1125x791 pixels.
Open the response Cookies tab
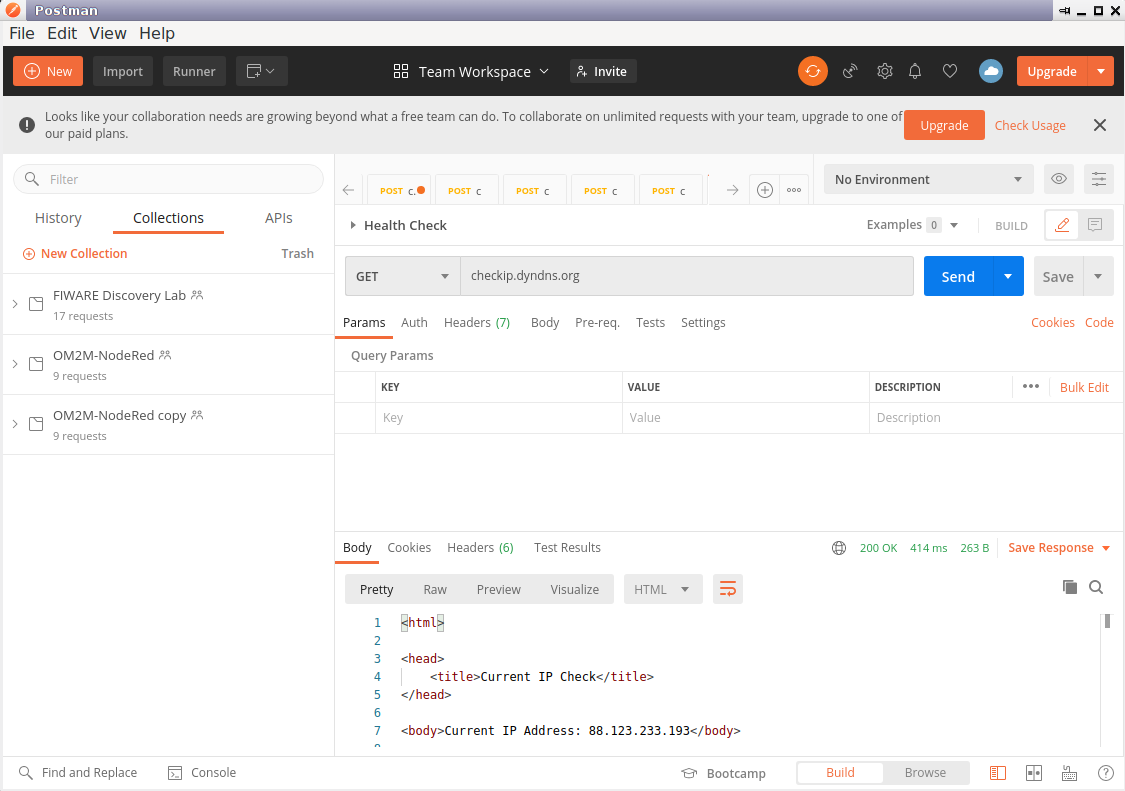pyautogui.click(x=409, y=547)
